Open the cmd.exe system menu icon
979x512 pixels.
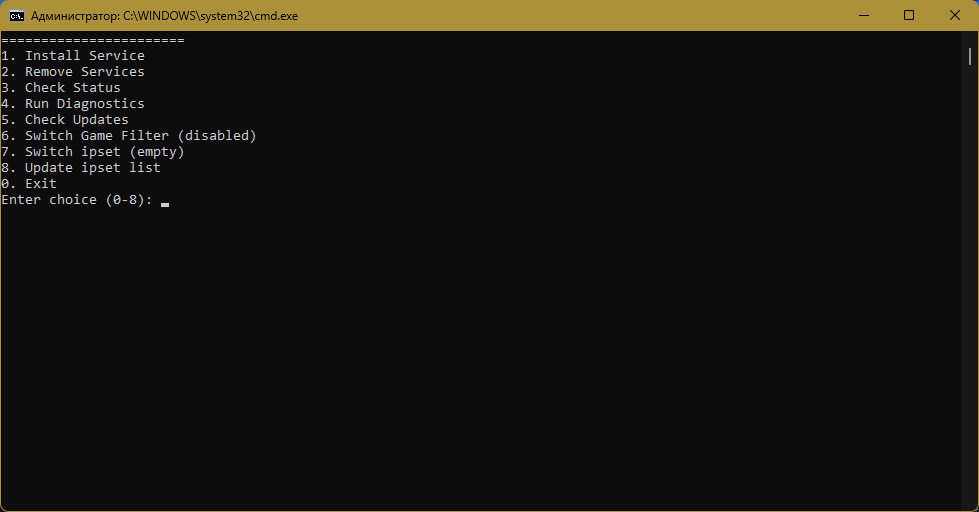(17, 16)
